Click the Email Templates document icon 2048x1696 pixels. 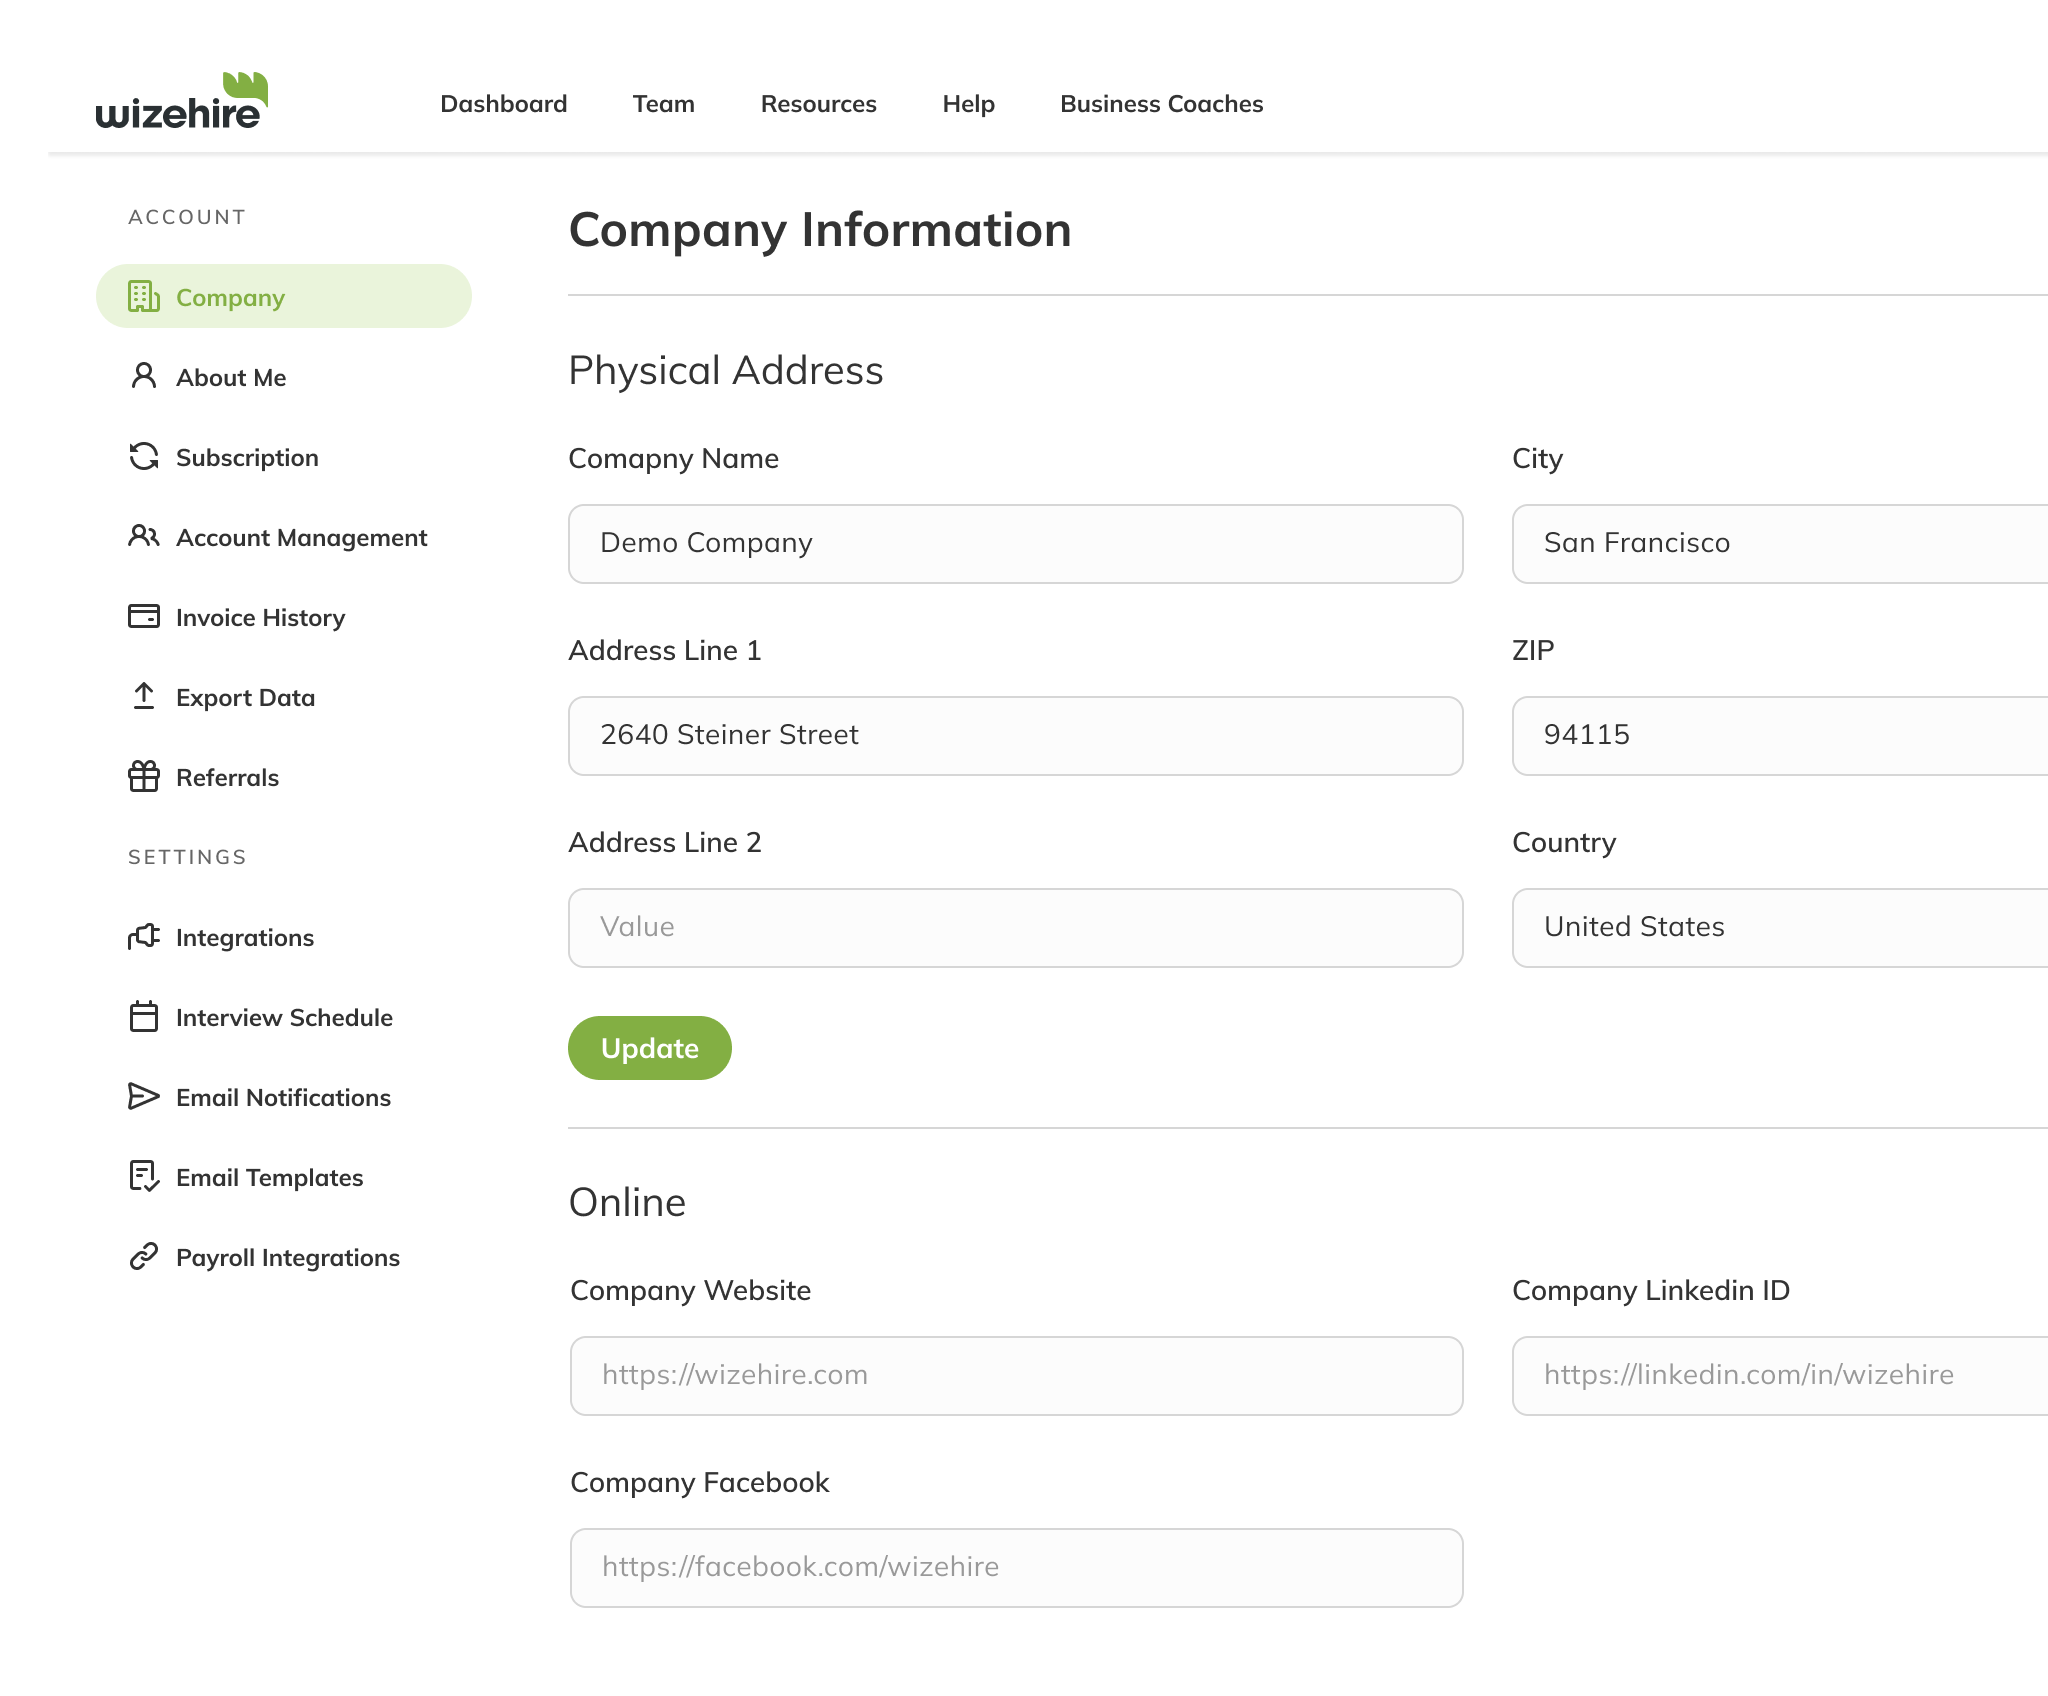click(145, 1175)
